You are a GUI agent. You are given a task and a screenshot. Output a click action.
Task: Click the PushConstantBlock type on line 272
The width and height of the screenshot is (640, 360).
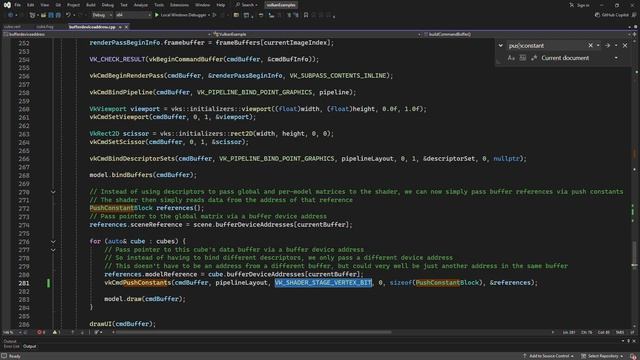[x=121, y=208]
